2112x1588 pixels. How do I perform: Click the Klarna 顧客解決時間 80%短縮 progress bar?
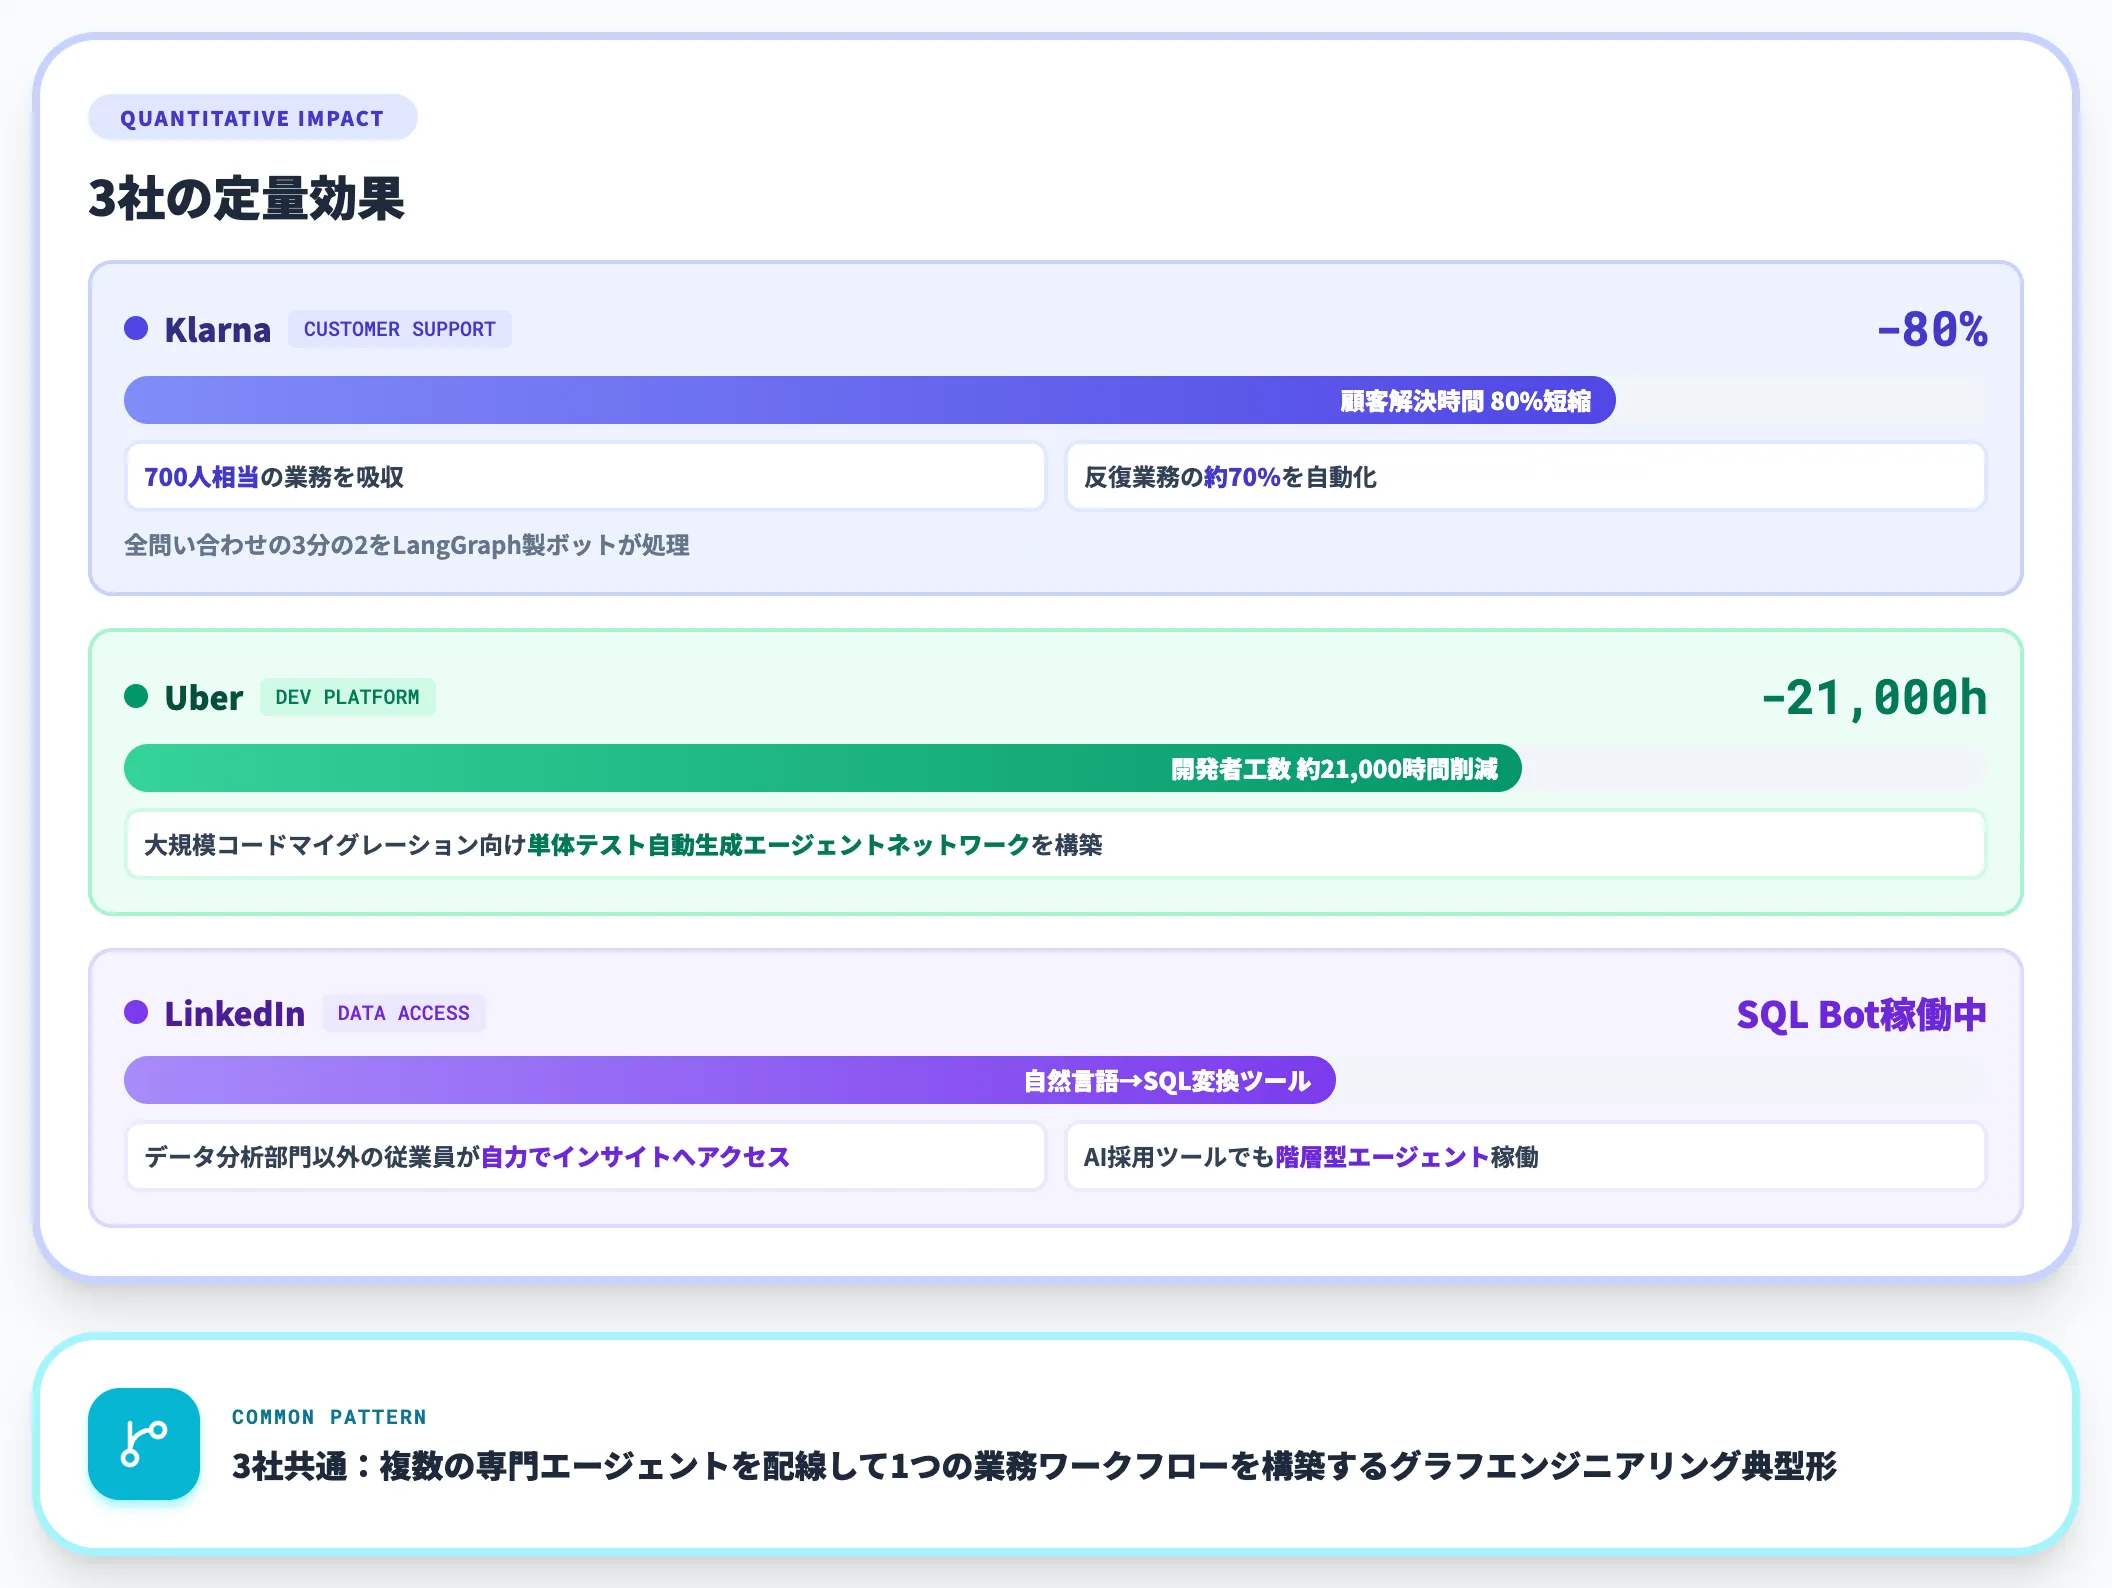[869, 400]
